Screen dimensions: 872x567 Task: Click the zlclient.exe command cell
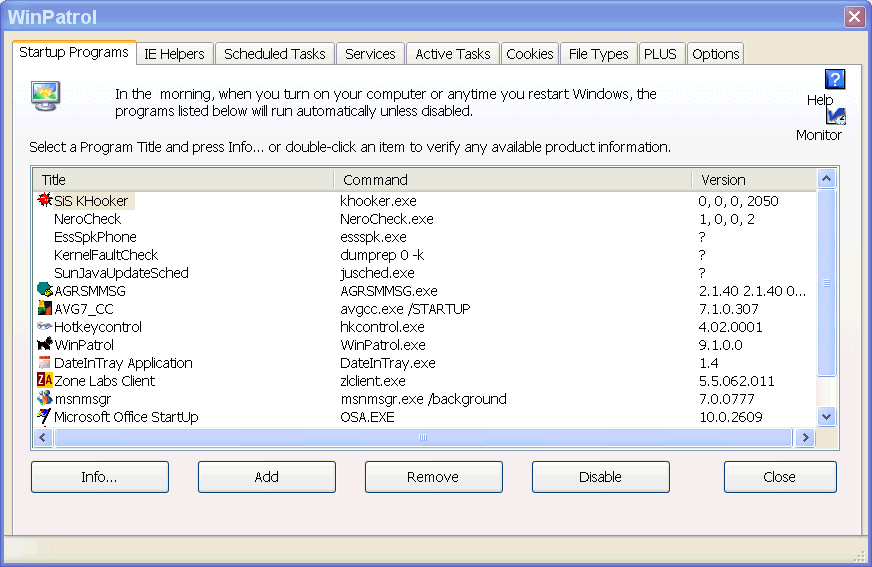[x=373, y=381]
